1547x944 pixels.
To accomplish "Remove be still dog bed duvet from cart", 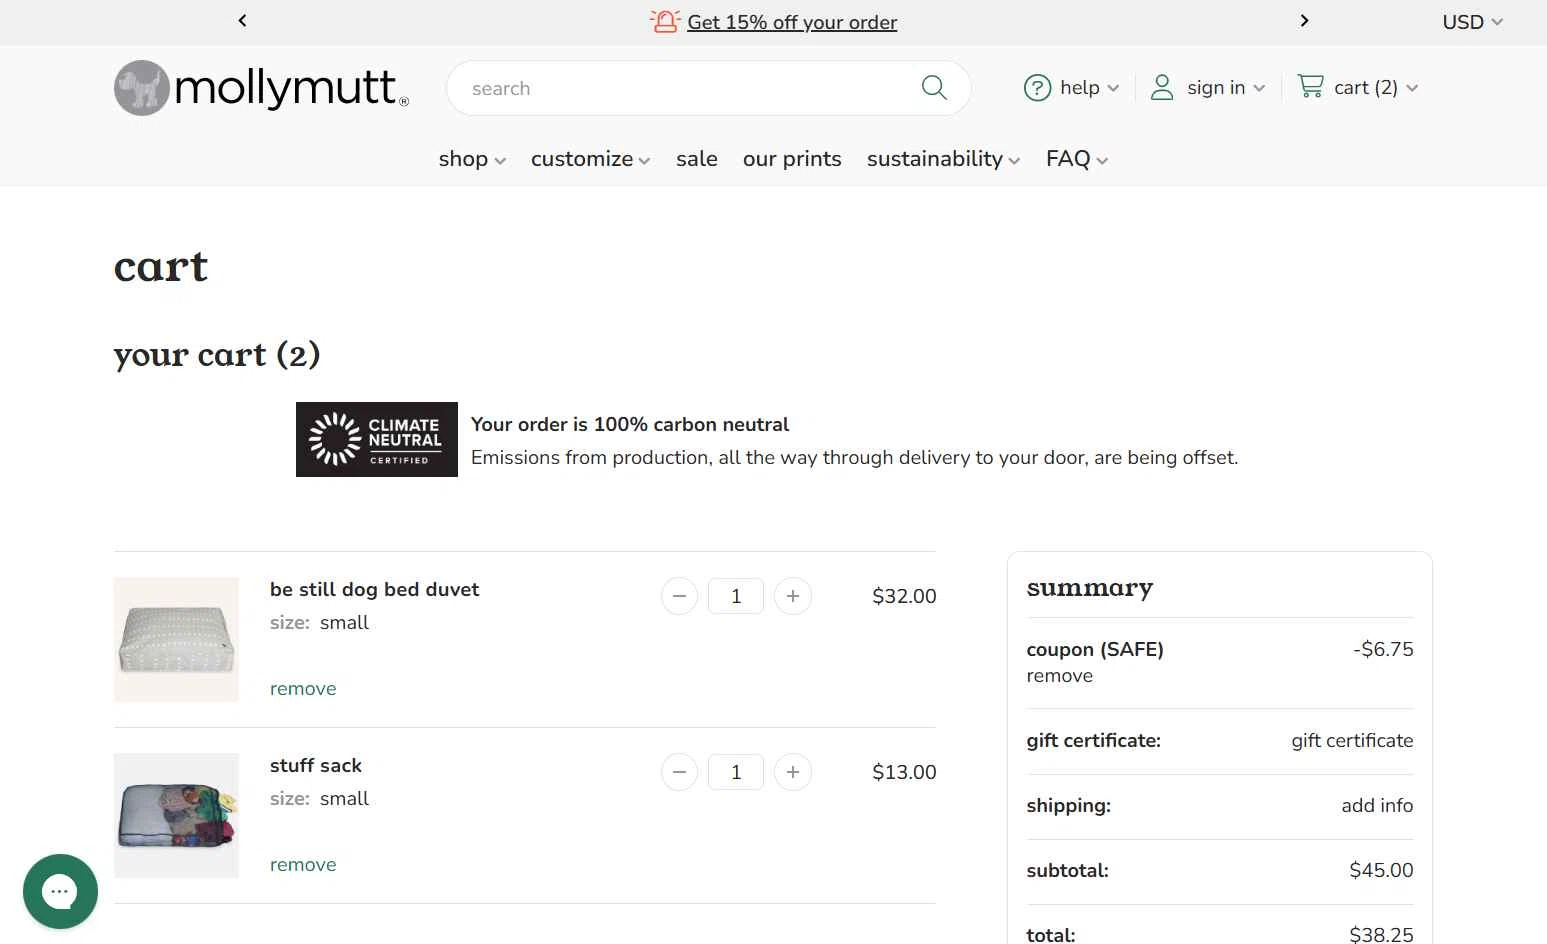I will [x=303, y=688].
